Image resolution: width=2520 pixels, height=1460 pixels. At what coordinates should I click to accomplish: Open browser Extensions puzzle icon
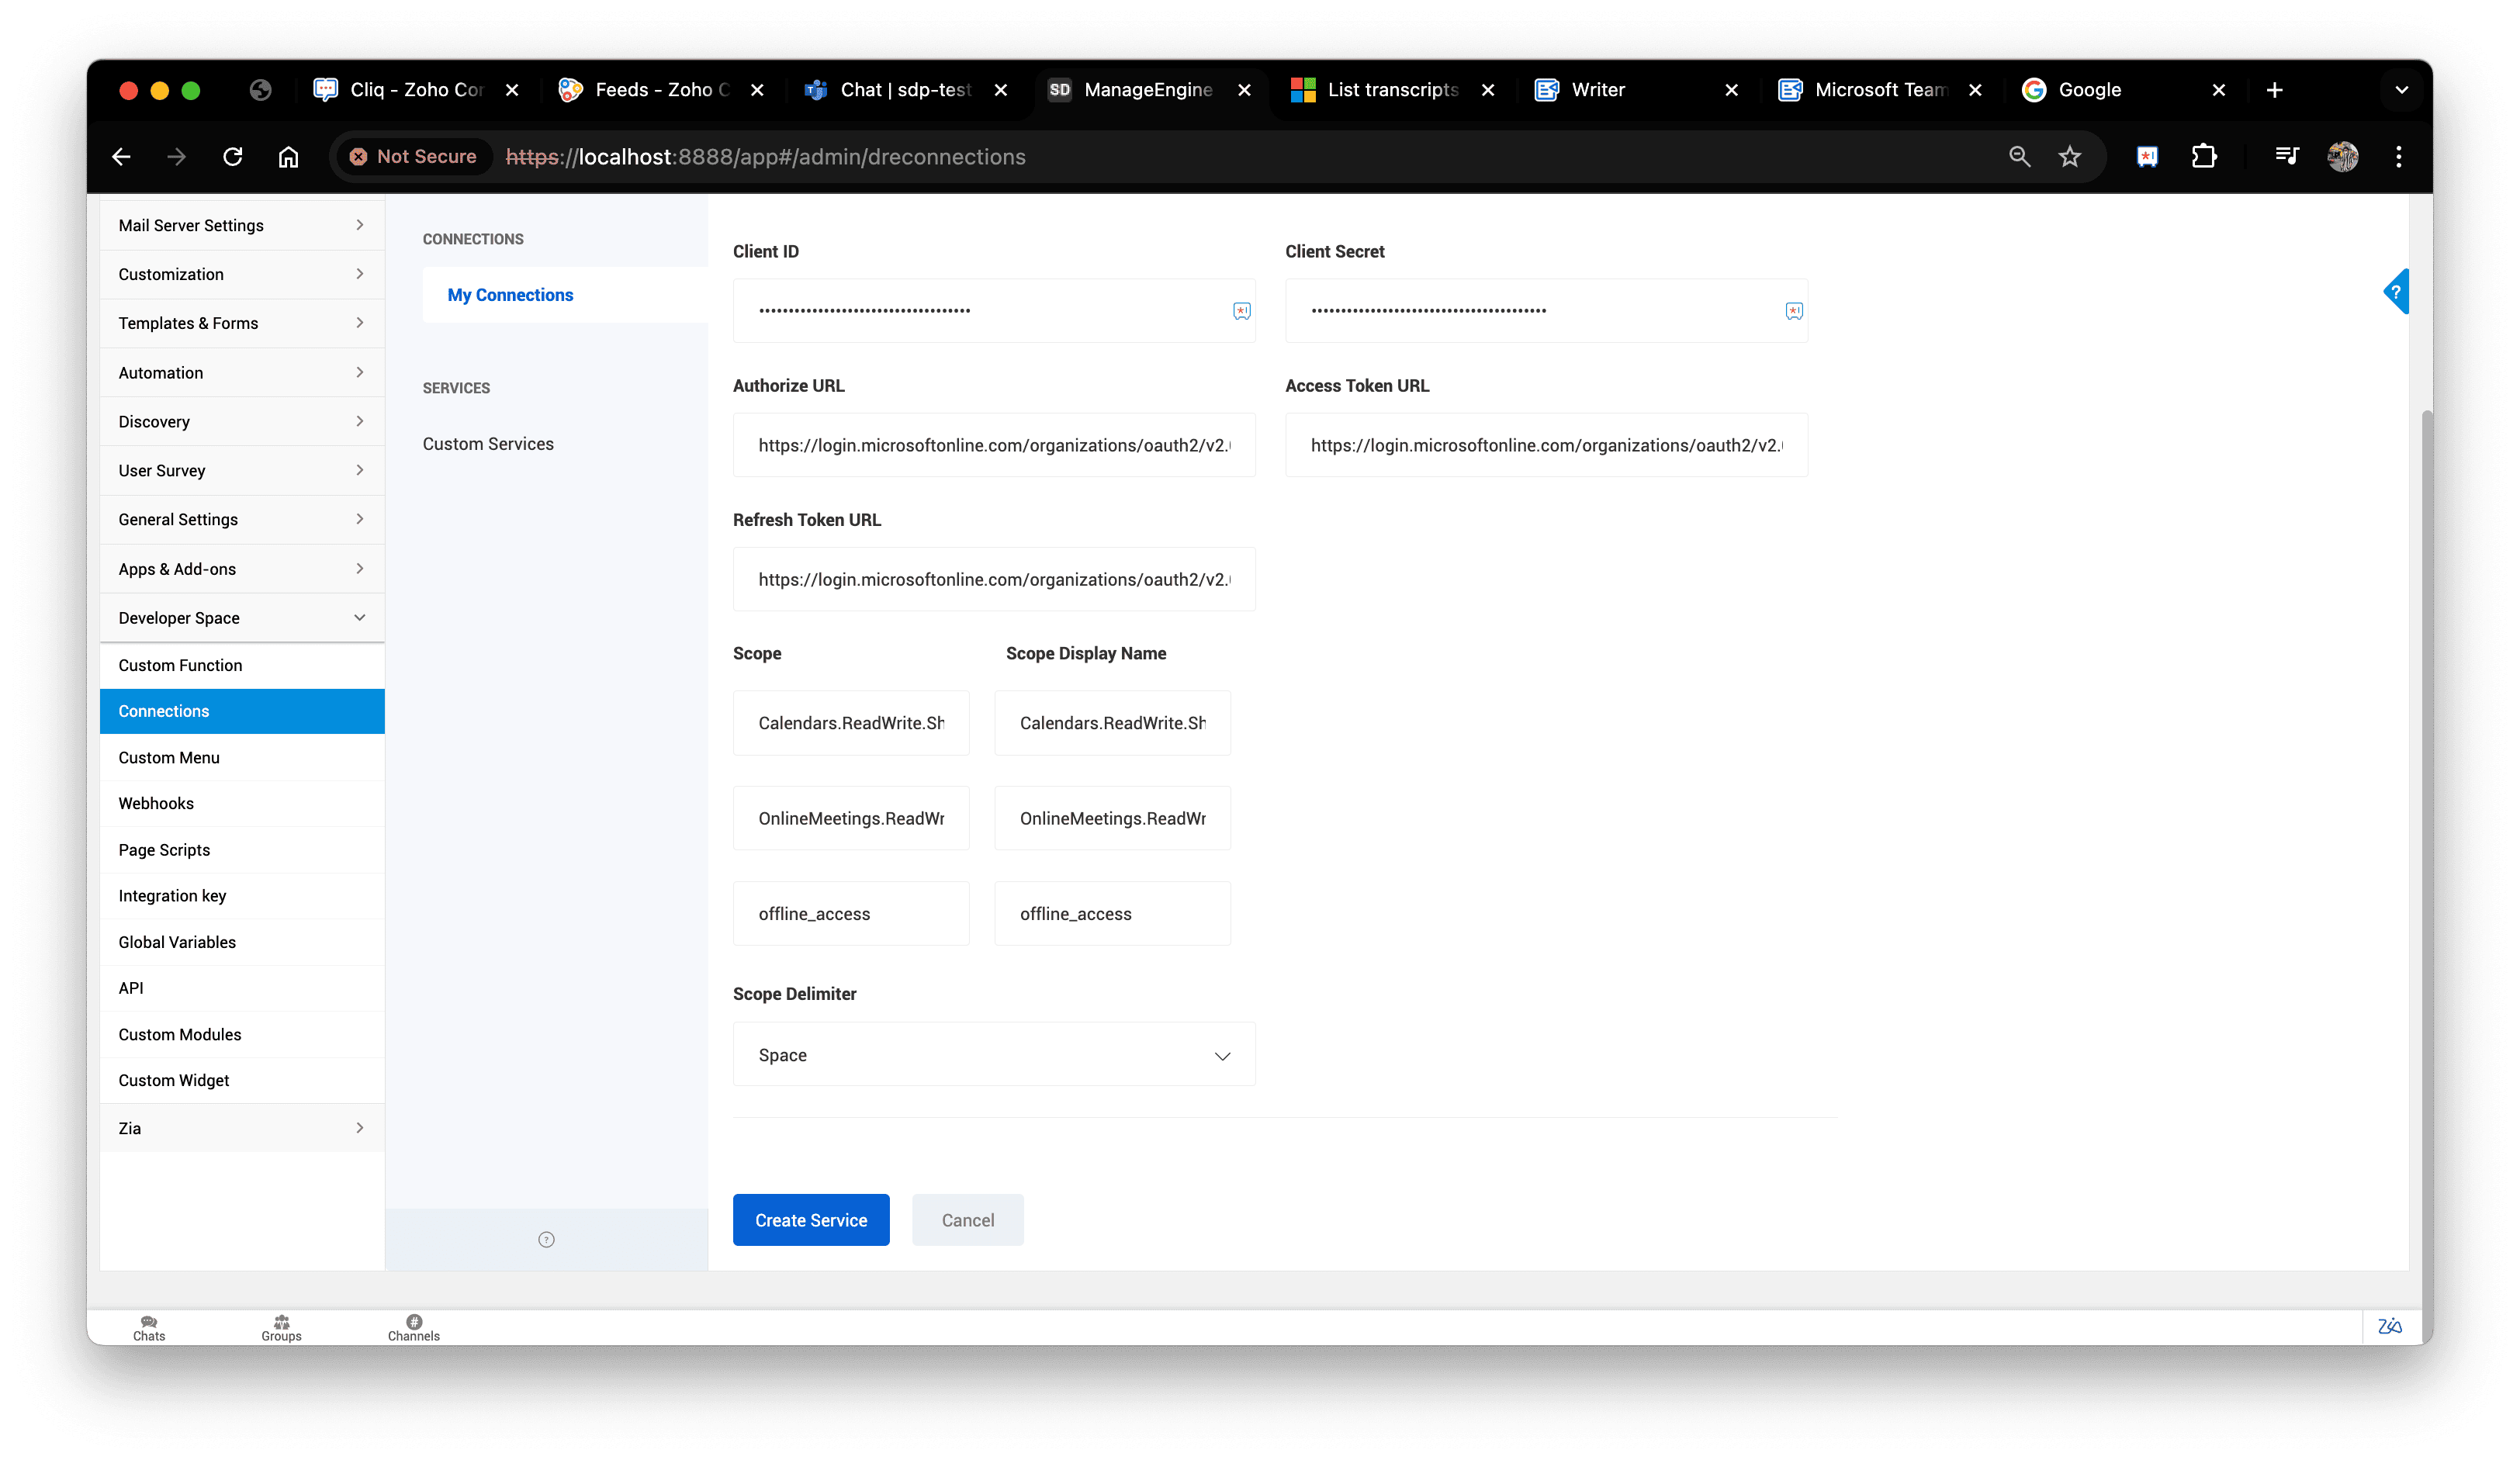pos(2203,157)
